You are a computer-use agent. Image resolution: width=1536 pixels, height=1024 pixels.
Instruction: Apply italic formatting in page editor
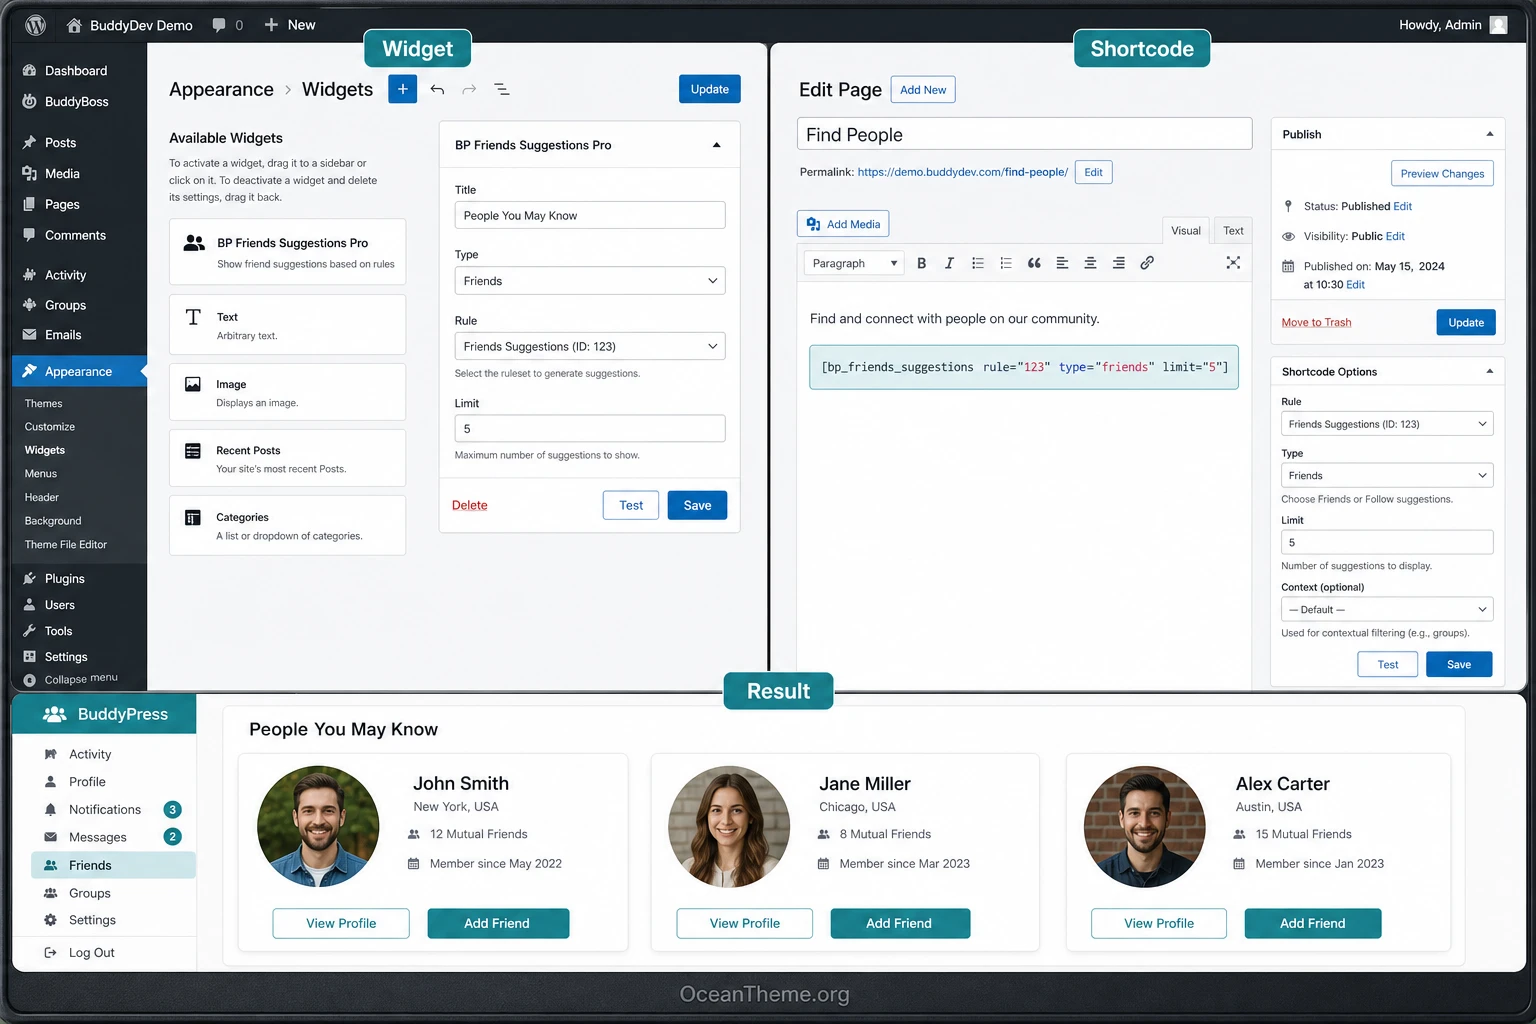[949, 263]
